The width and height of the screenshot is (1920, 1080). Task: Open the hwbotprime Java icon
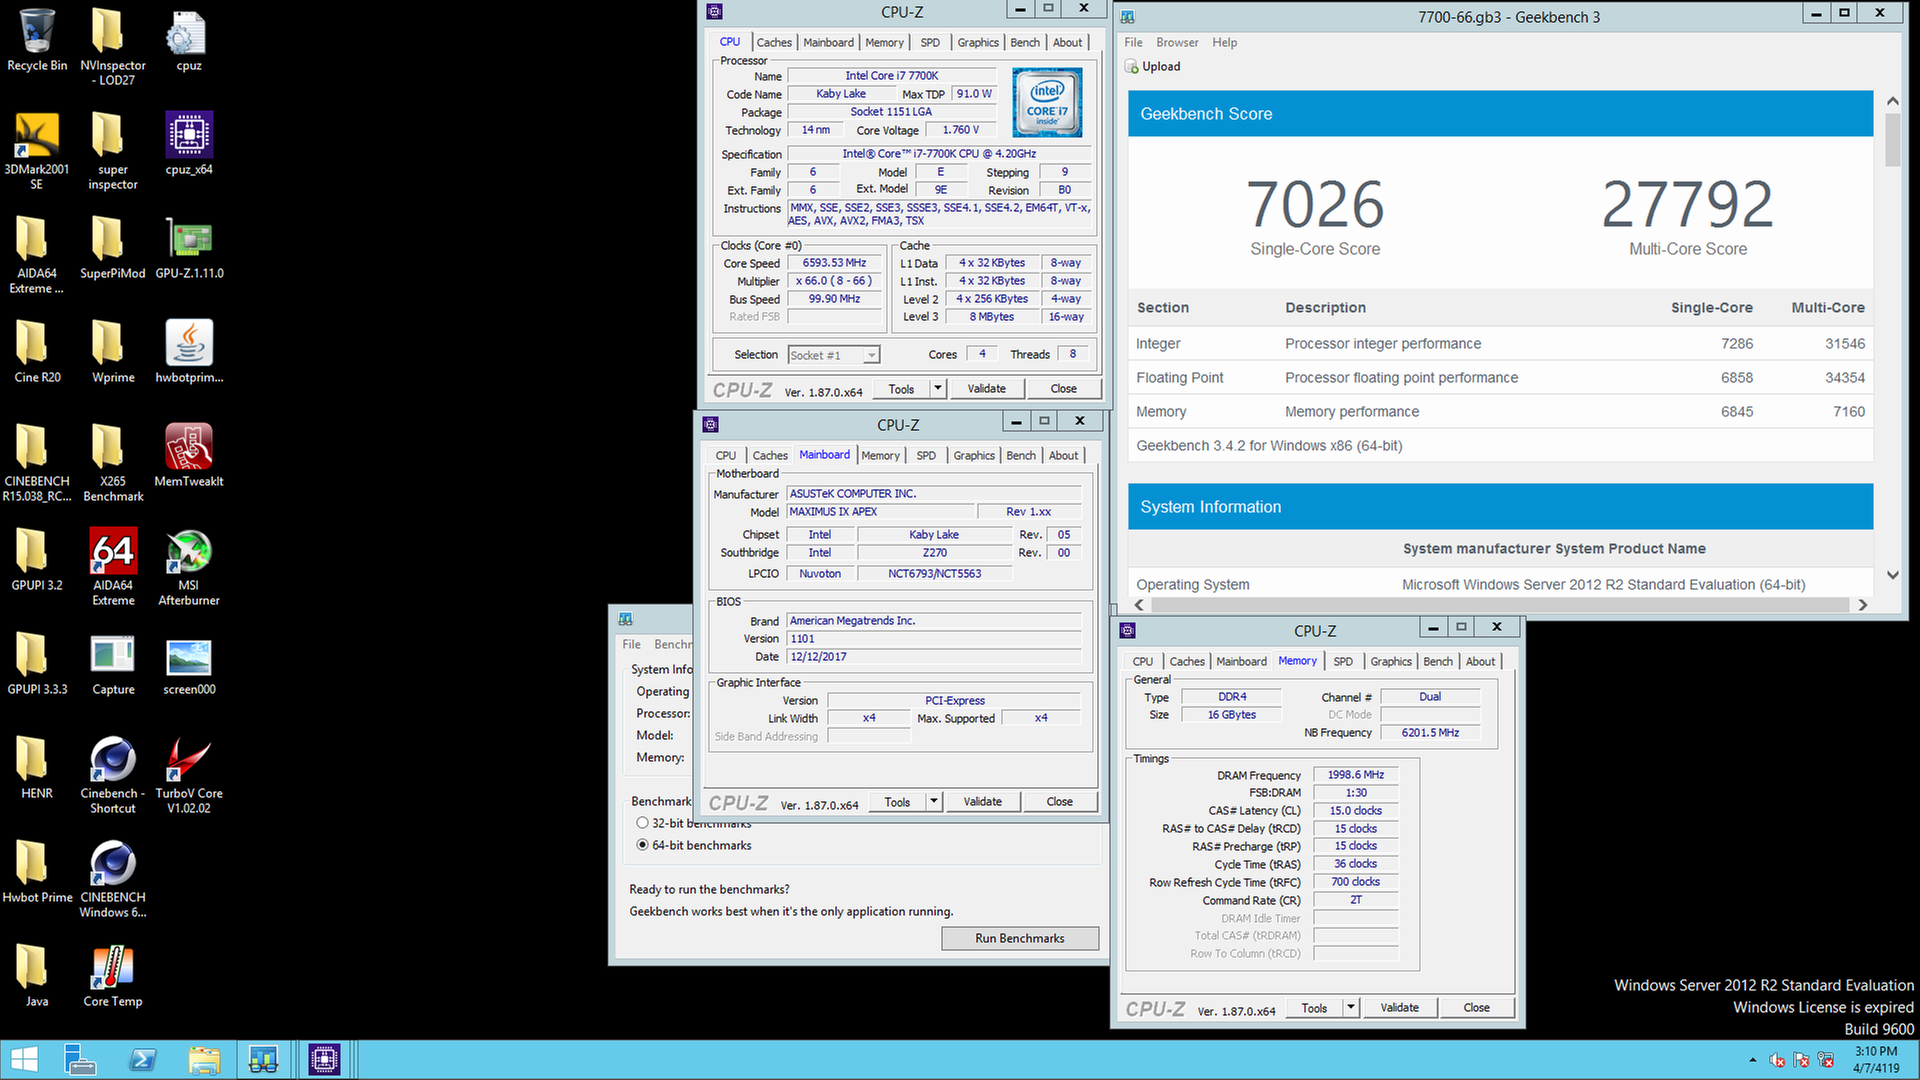pos(189,351)
